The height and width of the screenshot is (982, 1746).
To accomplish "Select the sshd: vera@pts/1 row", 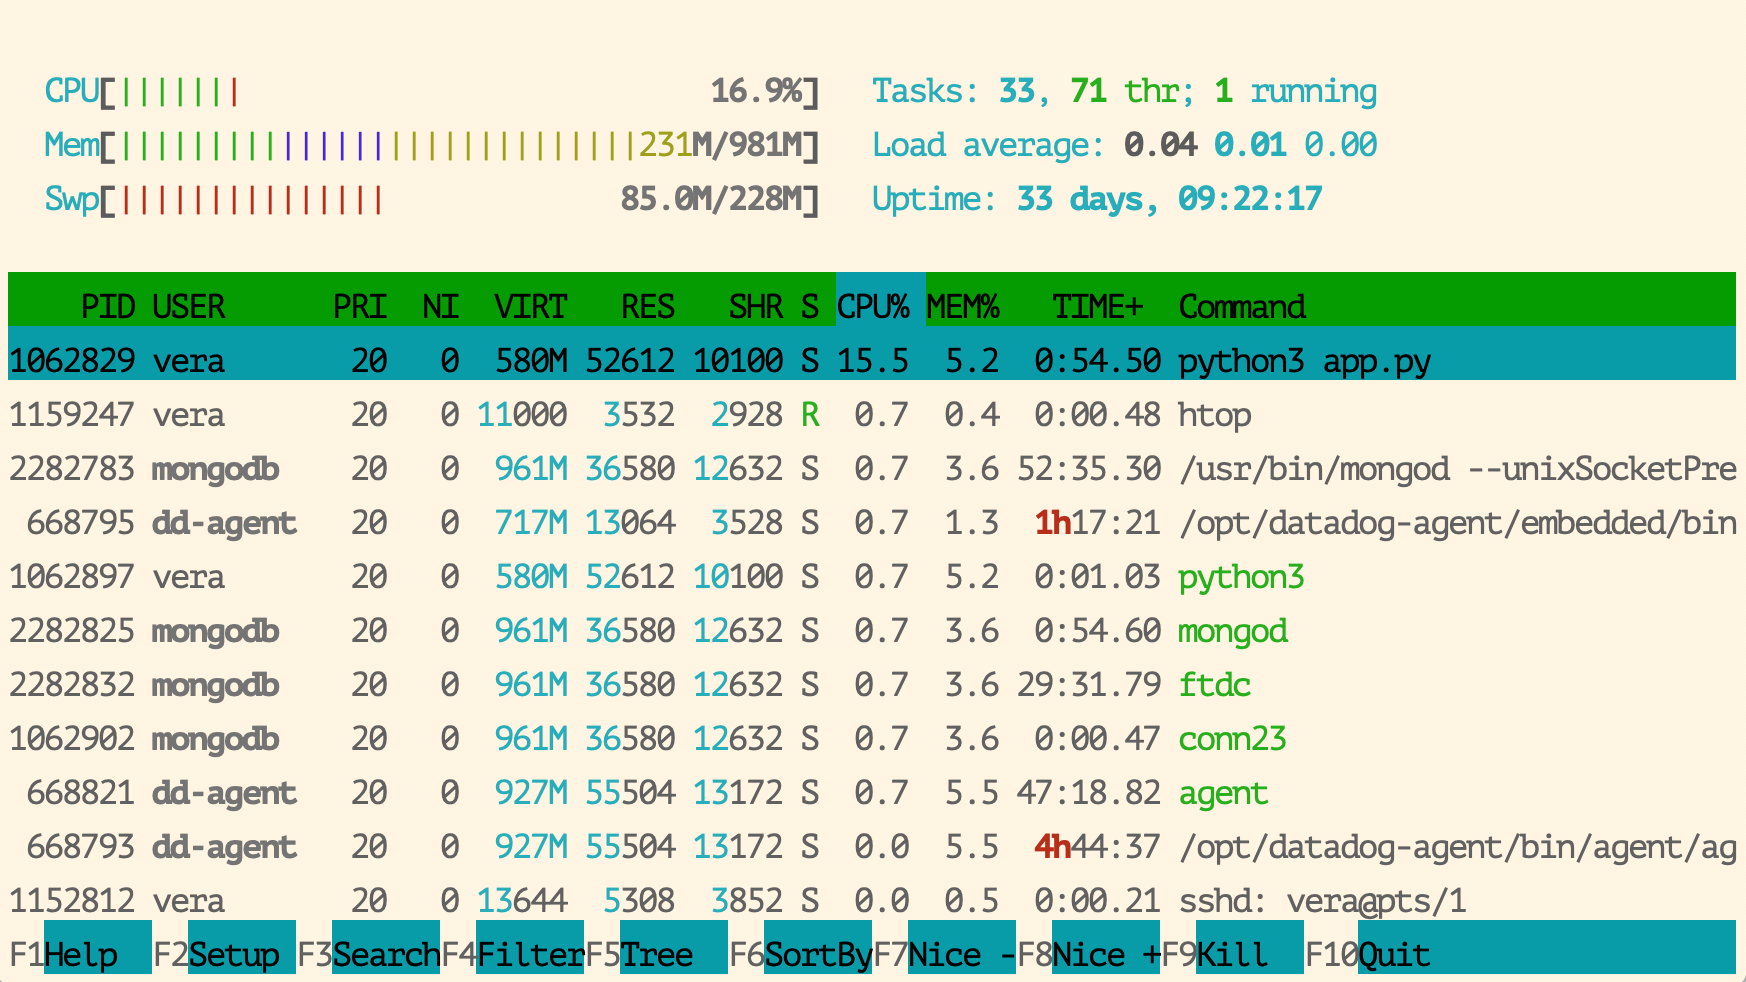I will pyautogui.click(x=872, y=901).
